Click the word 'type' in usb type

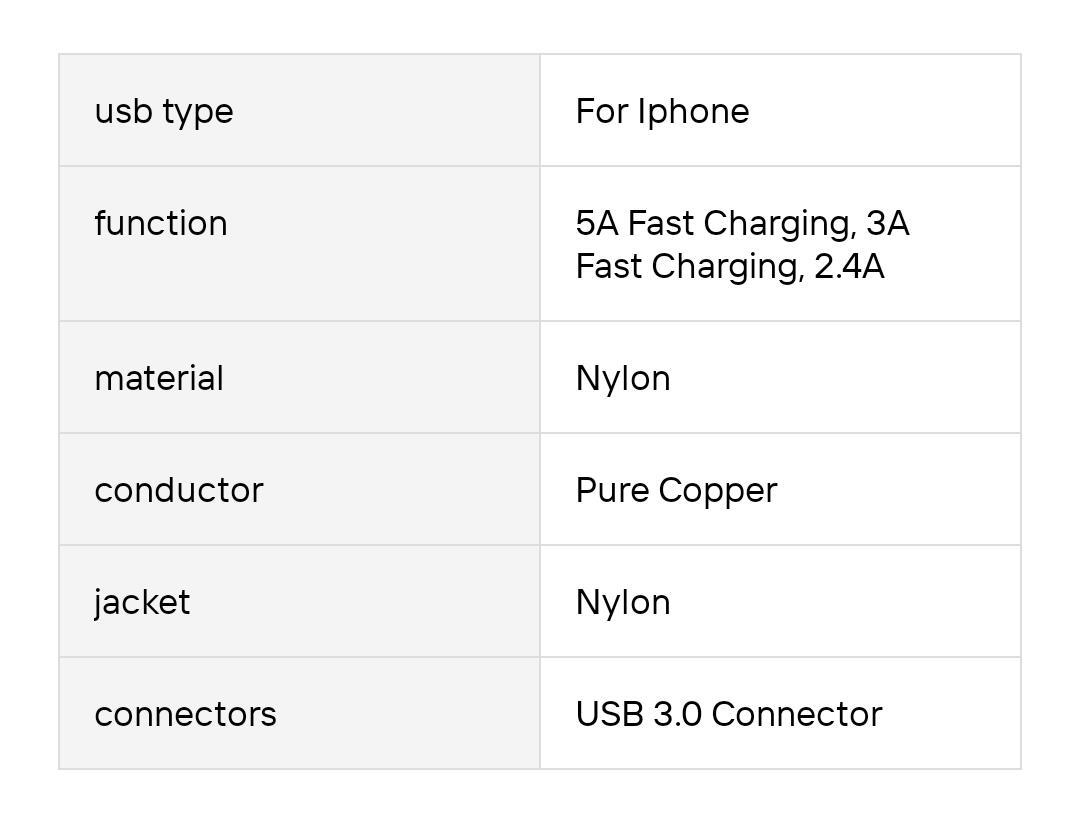click(x=198, y=113)
